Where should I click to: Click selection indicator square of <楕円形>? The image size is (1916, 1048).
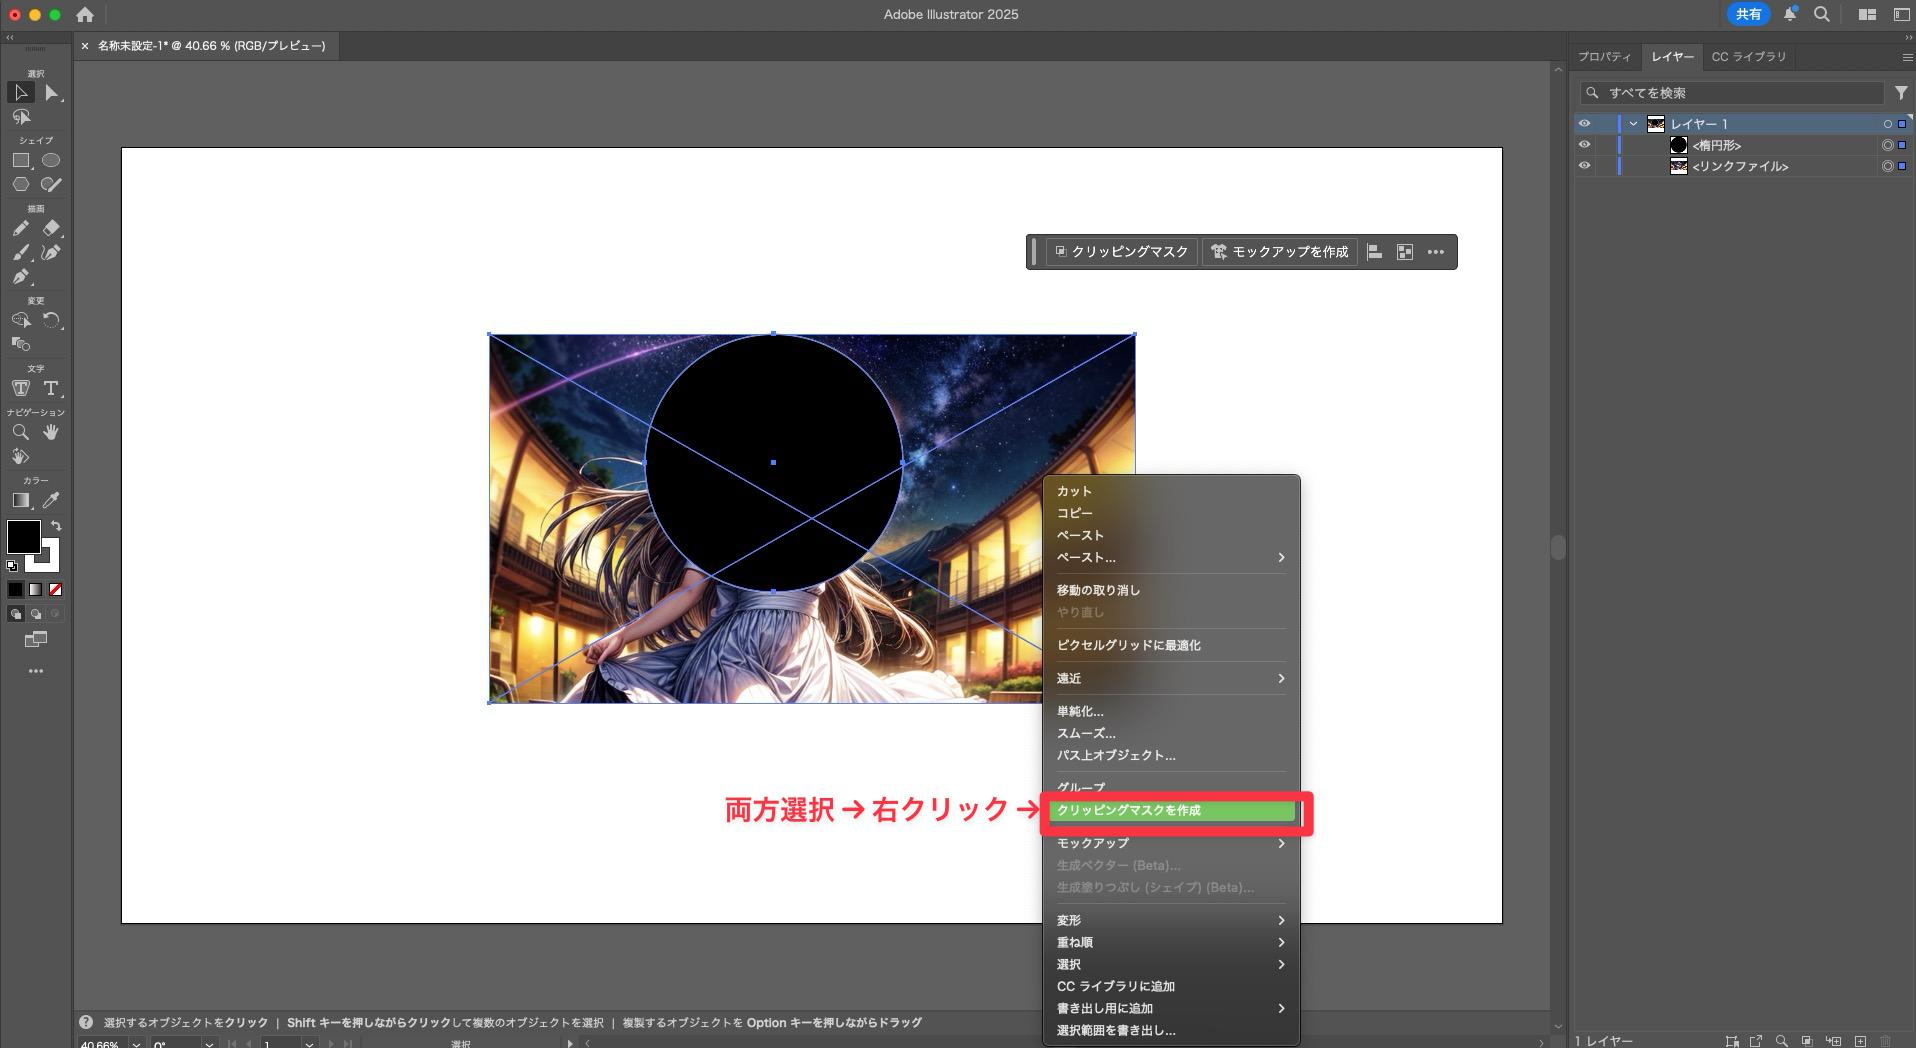(x=1902, y=145)
